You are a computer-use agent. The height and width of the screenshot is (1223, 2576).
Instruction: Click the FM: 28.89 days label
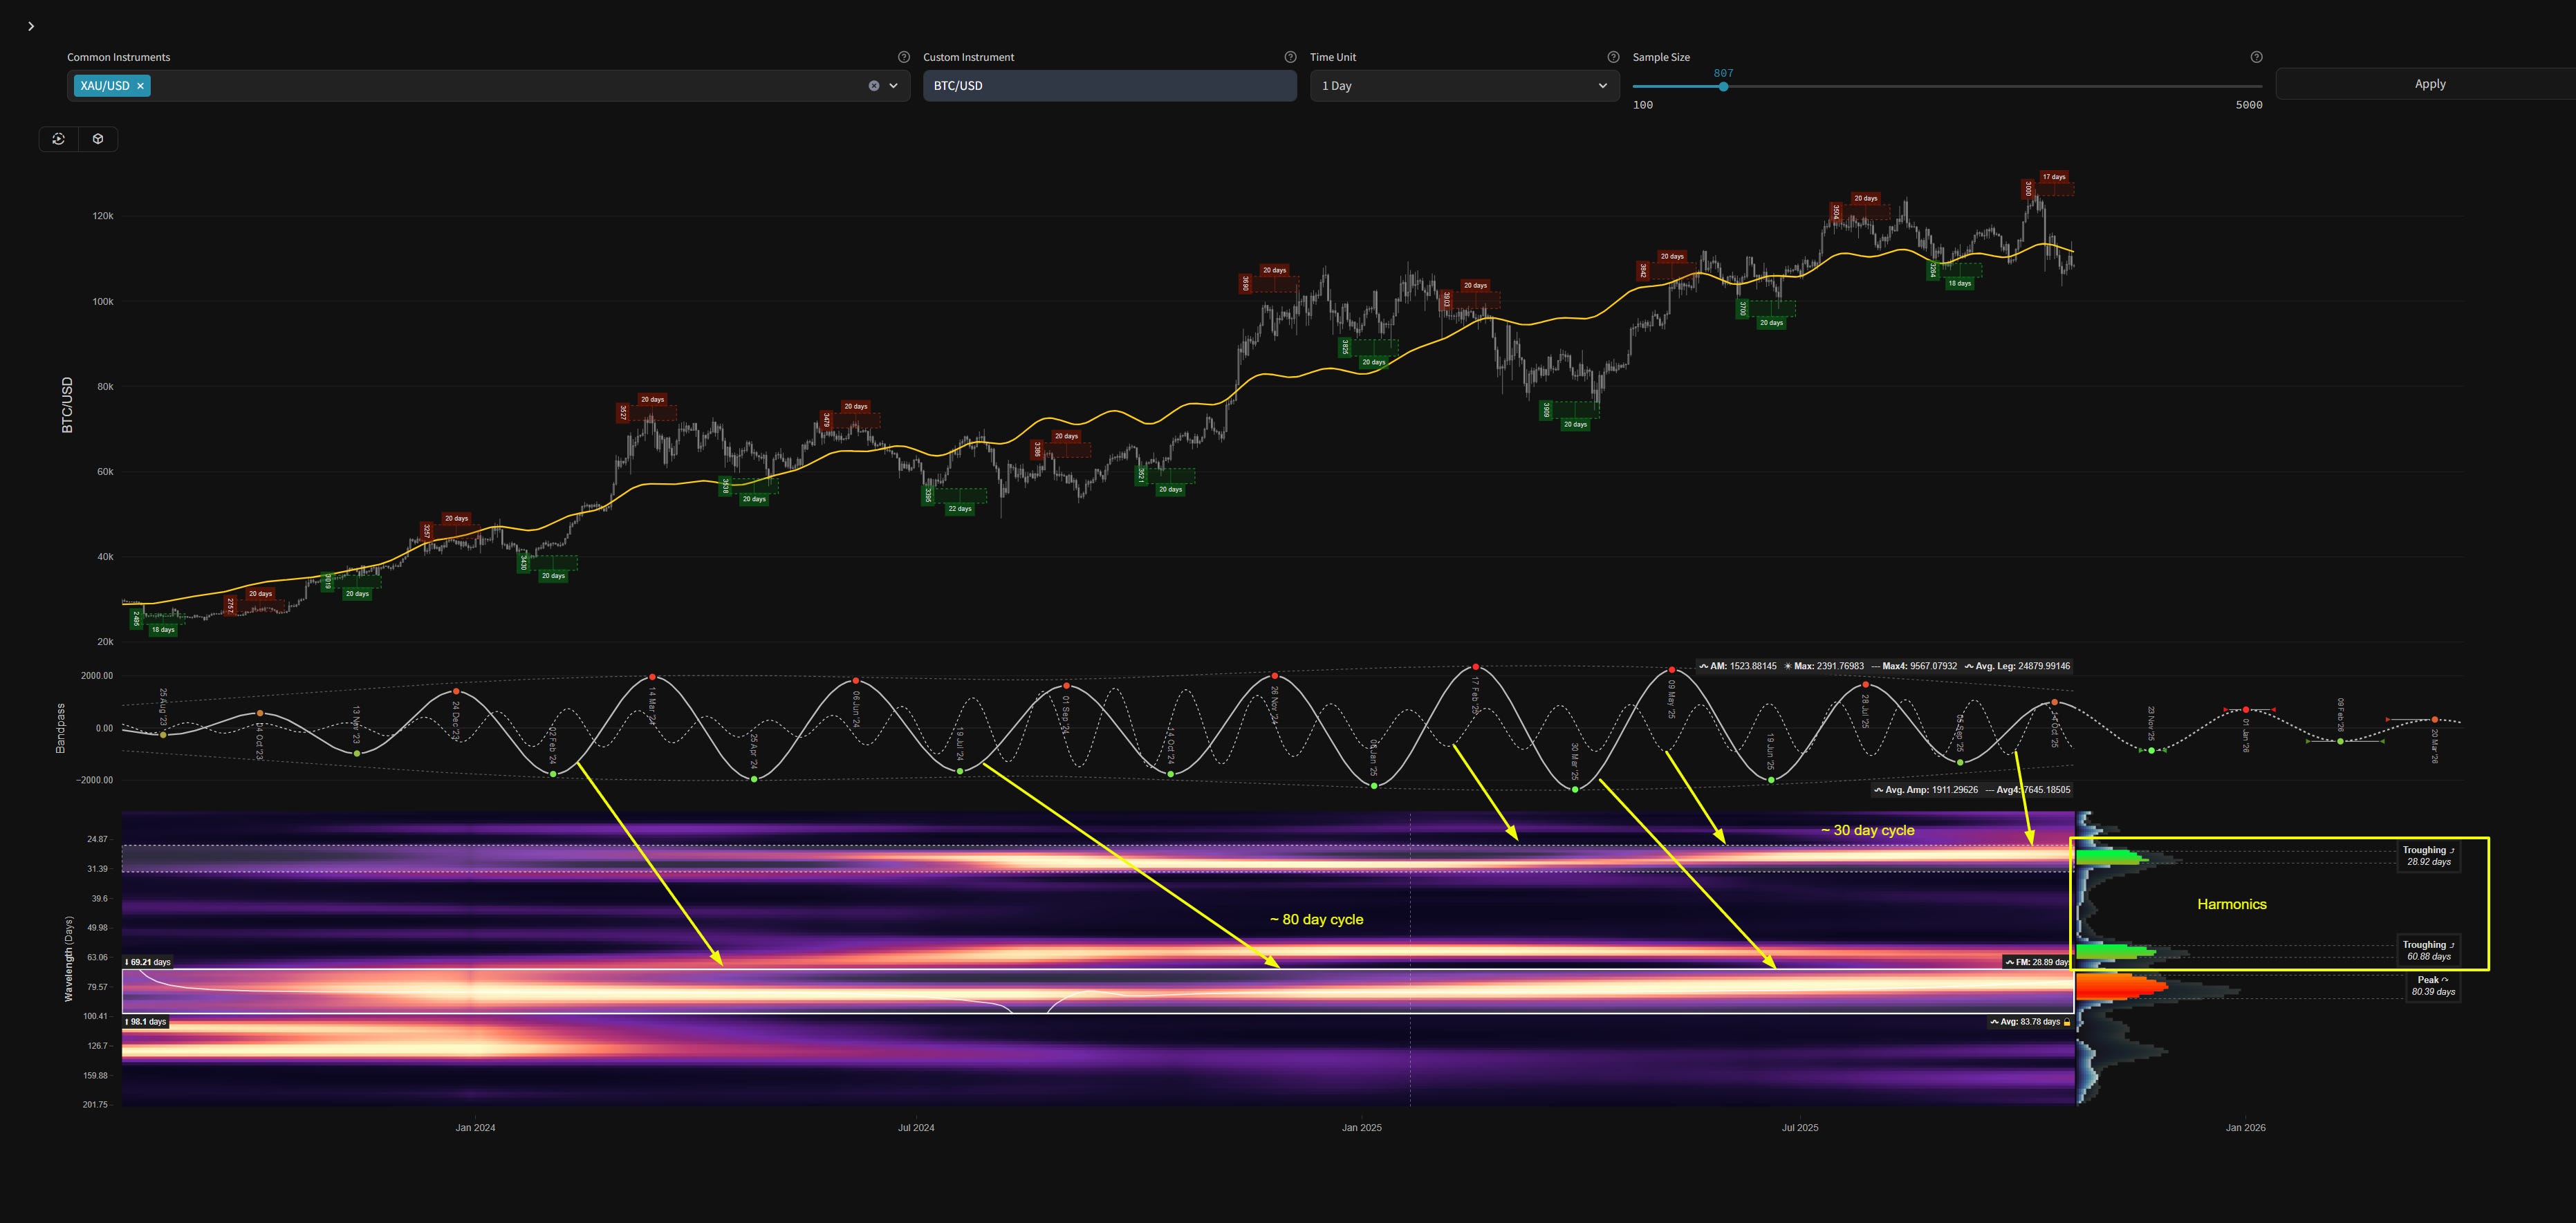[2037, 962]
